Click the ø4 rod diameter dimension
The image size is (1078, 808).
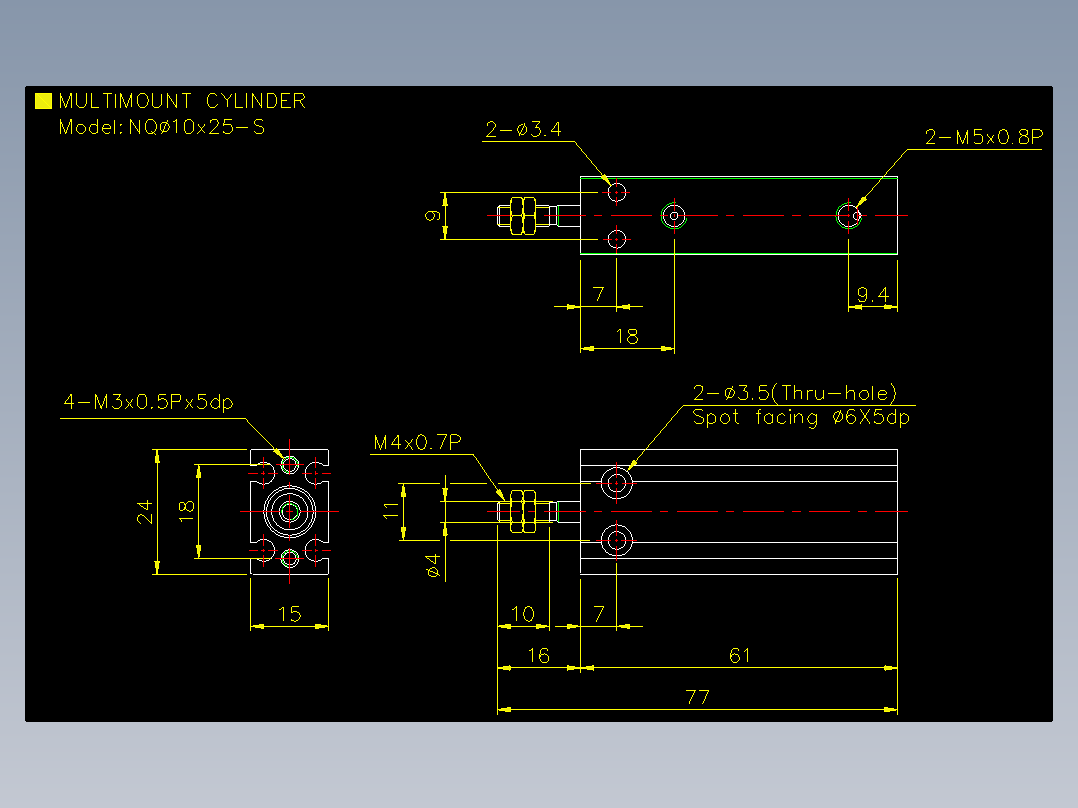coord(432,565)
